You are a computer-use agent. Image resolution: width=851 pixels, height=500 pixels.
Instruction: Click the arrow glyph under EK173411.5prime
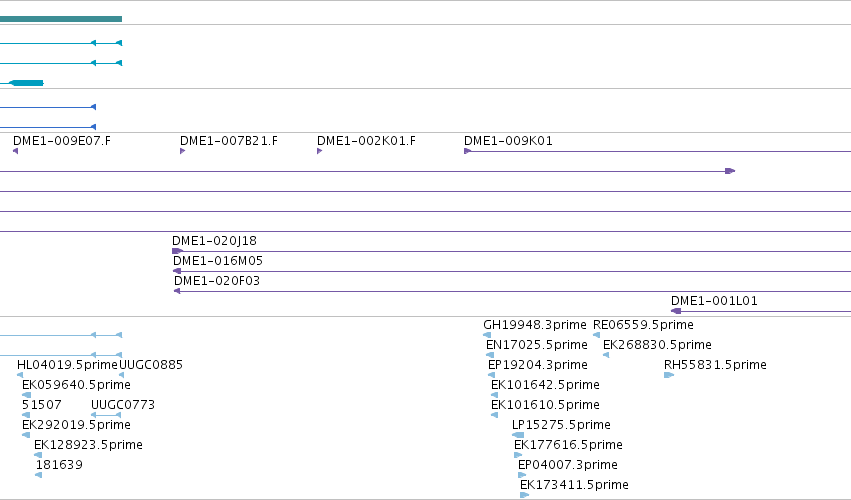[x=524, y=495]
